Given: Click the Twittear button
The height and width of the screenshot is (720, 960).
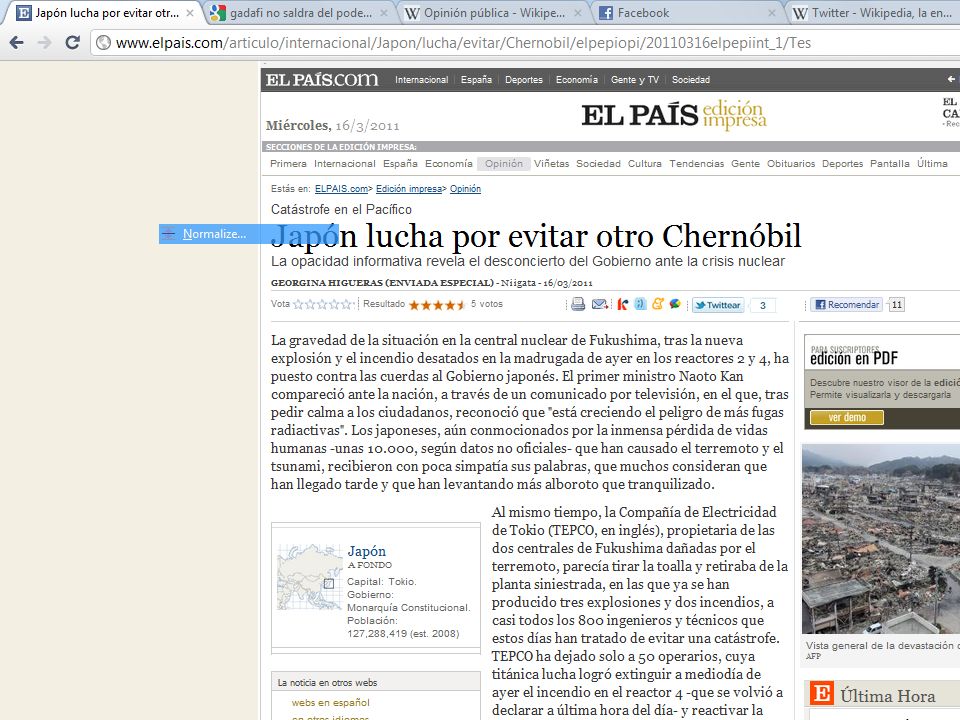Looking at the screenshot, I should click(718, 305).
